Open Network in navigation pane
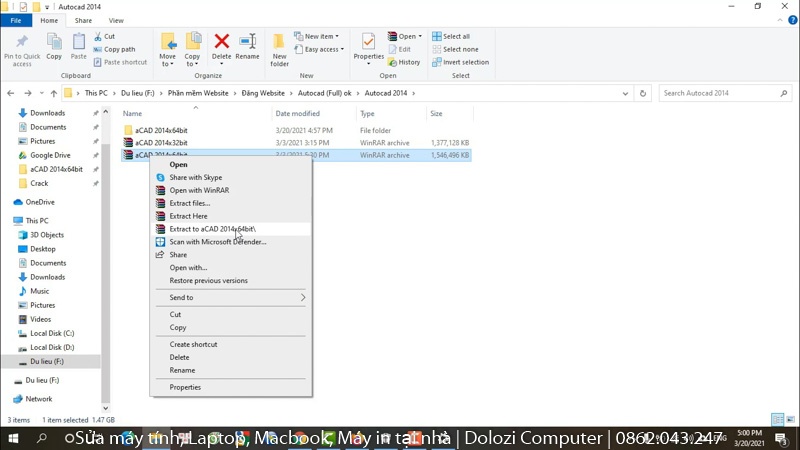Screen dimensions: 800x450 coord(39,399)
